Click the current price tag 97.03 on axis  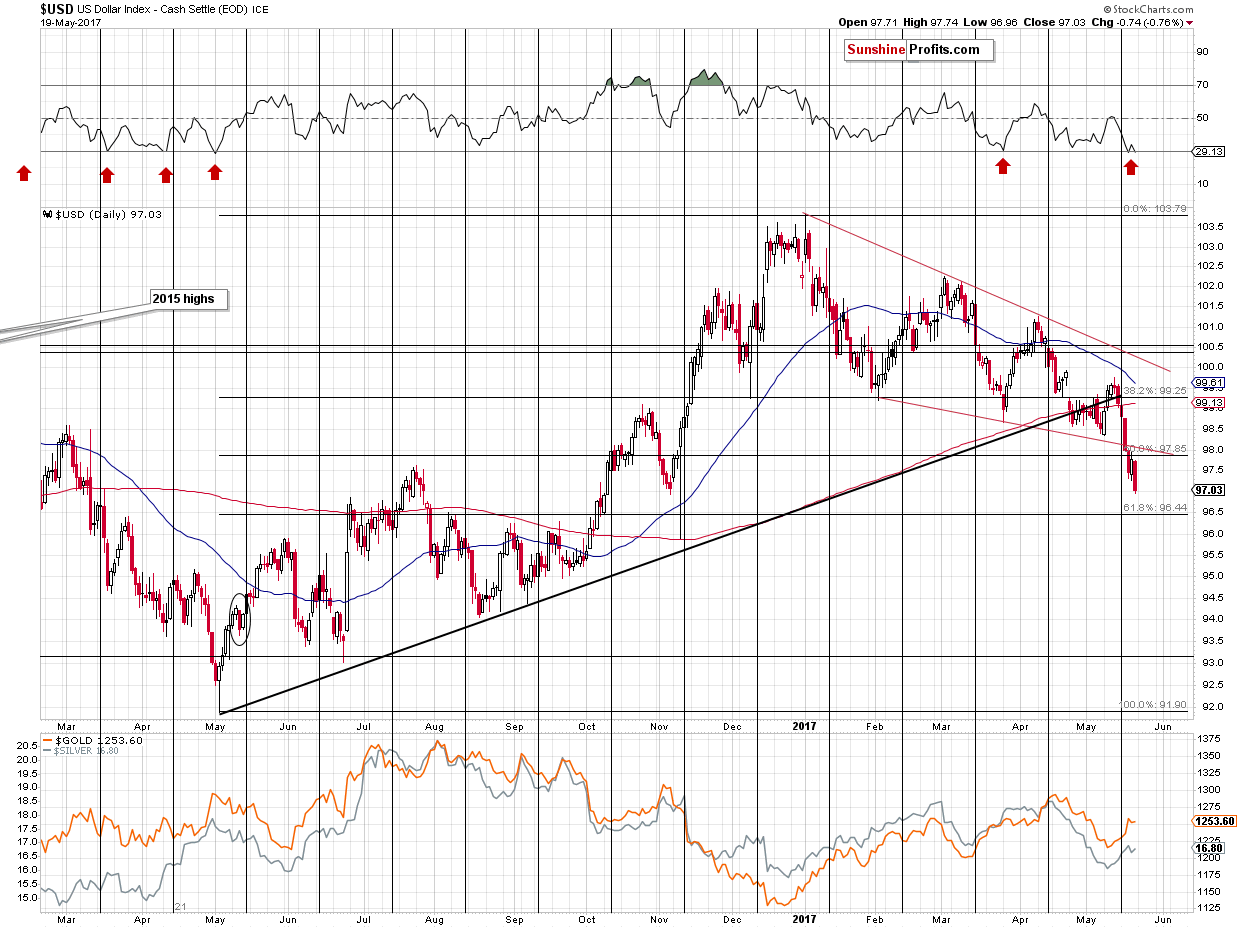[x=1209, y=490]
